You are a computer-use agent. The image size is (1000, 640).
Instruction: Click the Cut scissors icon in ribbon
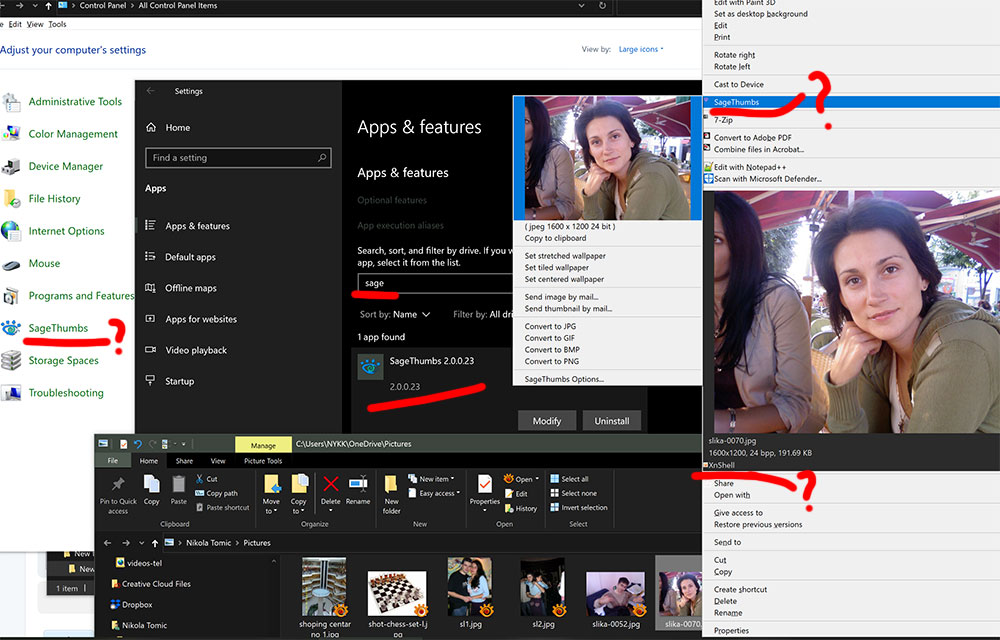coord(201,479)
